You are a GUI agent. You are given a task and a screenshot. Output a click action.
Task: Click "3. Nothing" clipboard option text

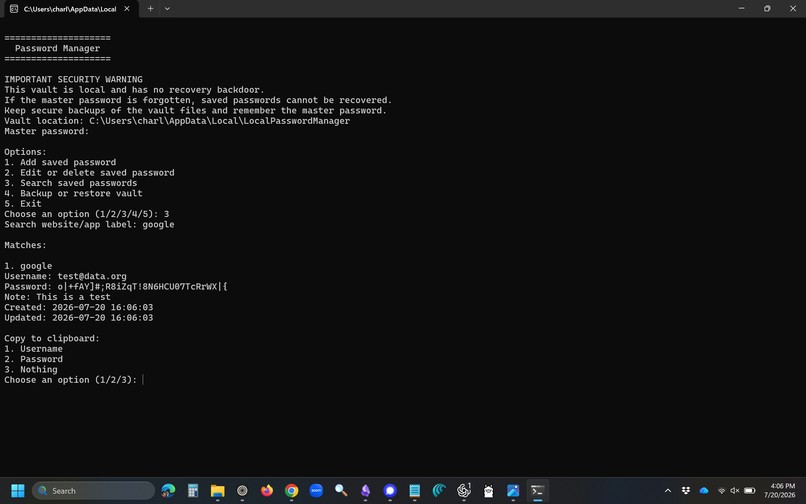[x=31, y=370]
